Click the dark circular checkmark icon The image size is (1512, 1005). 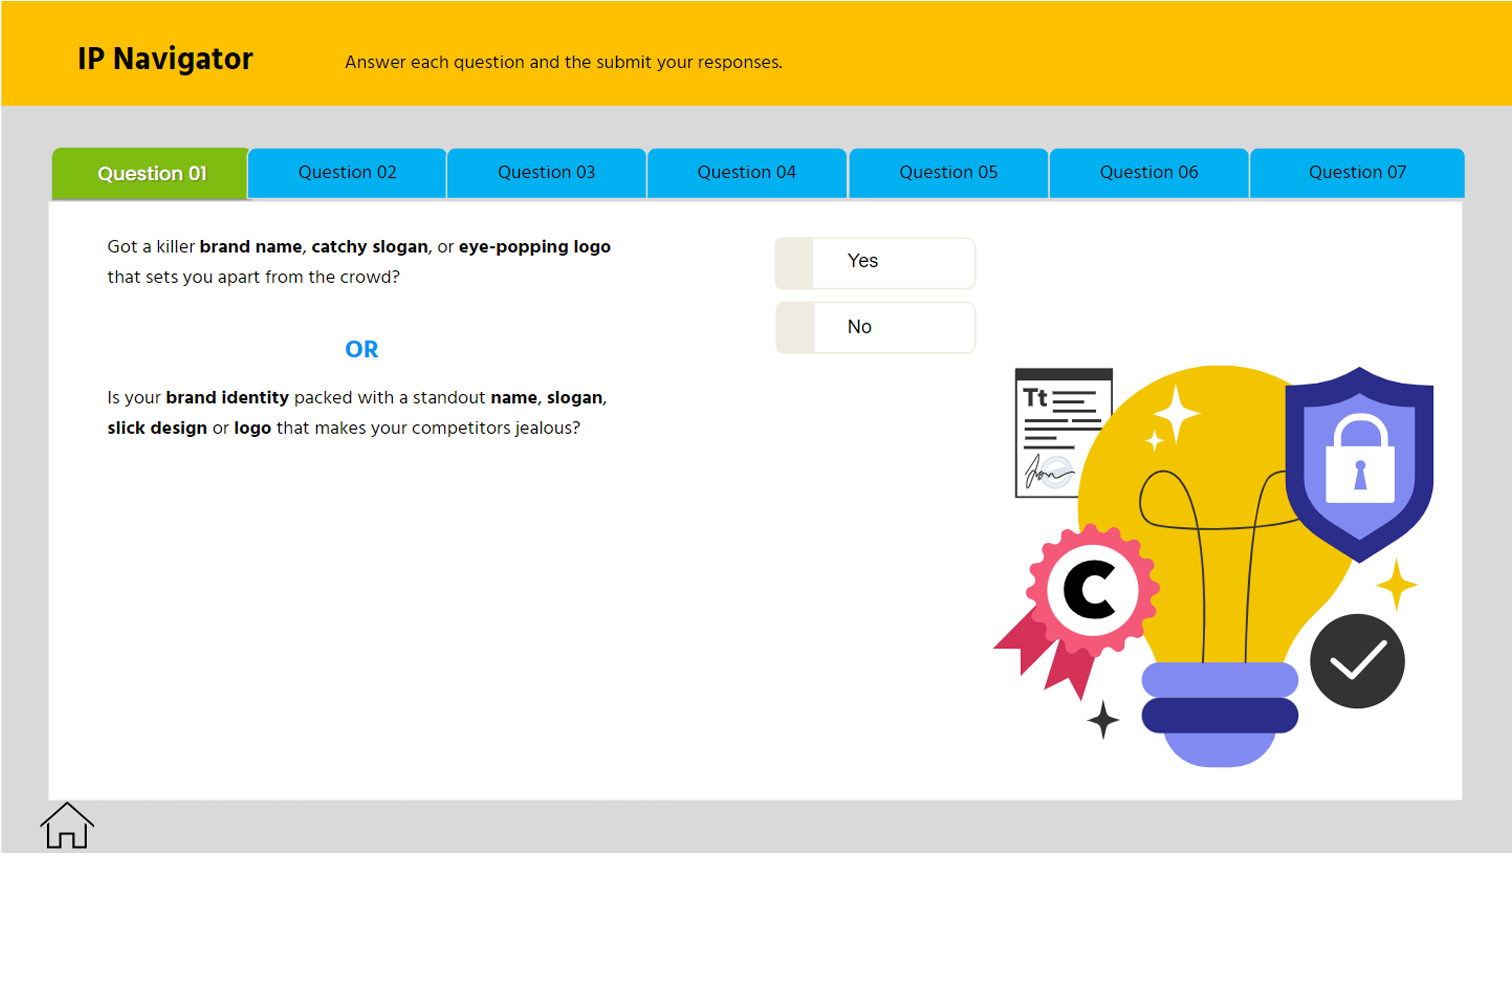tap(1357, 661)
